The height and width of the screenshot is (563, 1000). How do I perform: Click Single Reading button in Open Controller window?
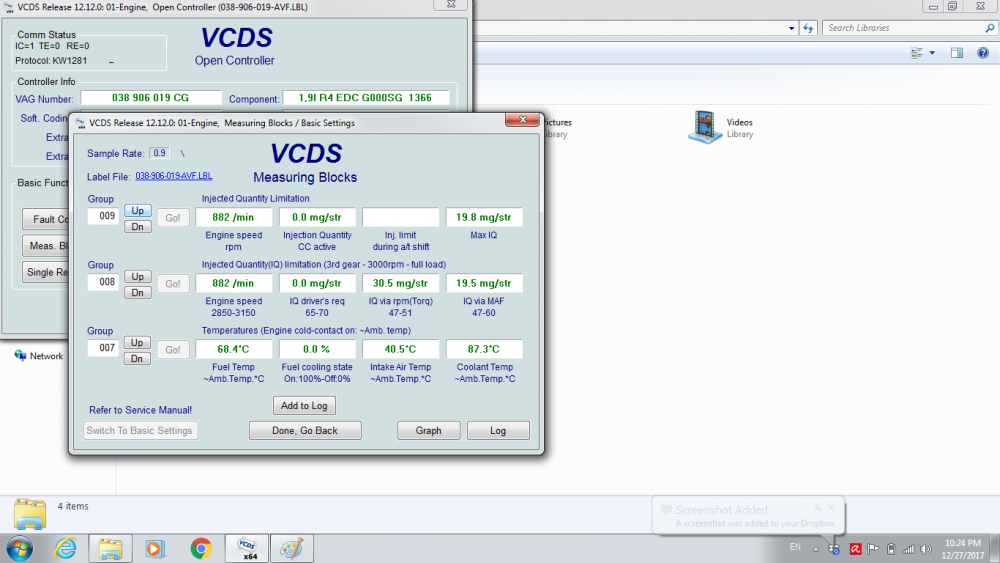(x=46, y=272)
